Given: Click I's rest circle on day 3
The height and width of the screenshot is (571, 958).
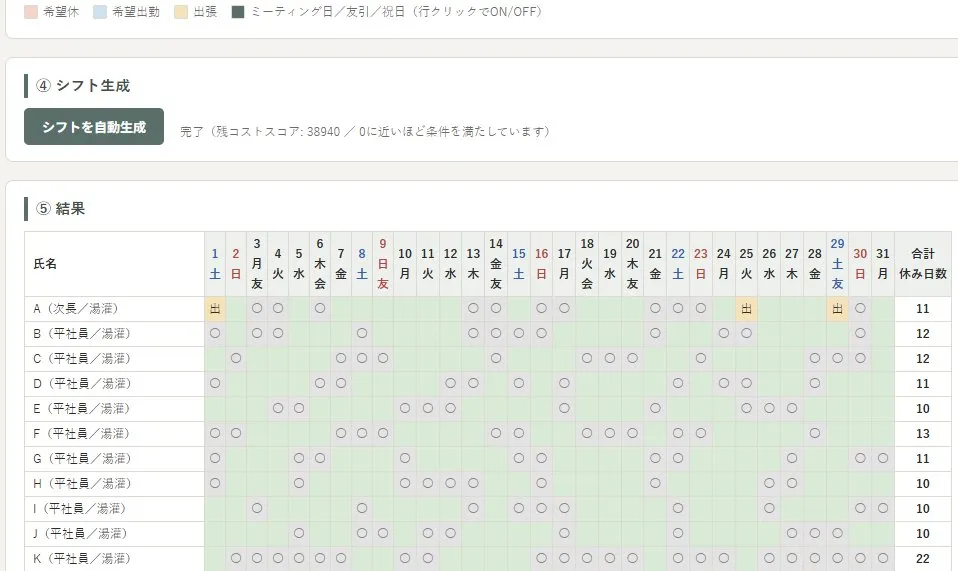Looking at the screenshot, I should 257,508.
